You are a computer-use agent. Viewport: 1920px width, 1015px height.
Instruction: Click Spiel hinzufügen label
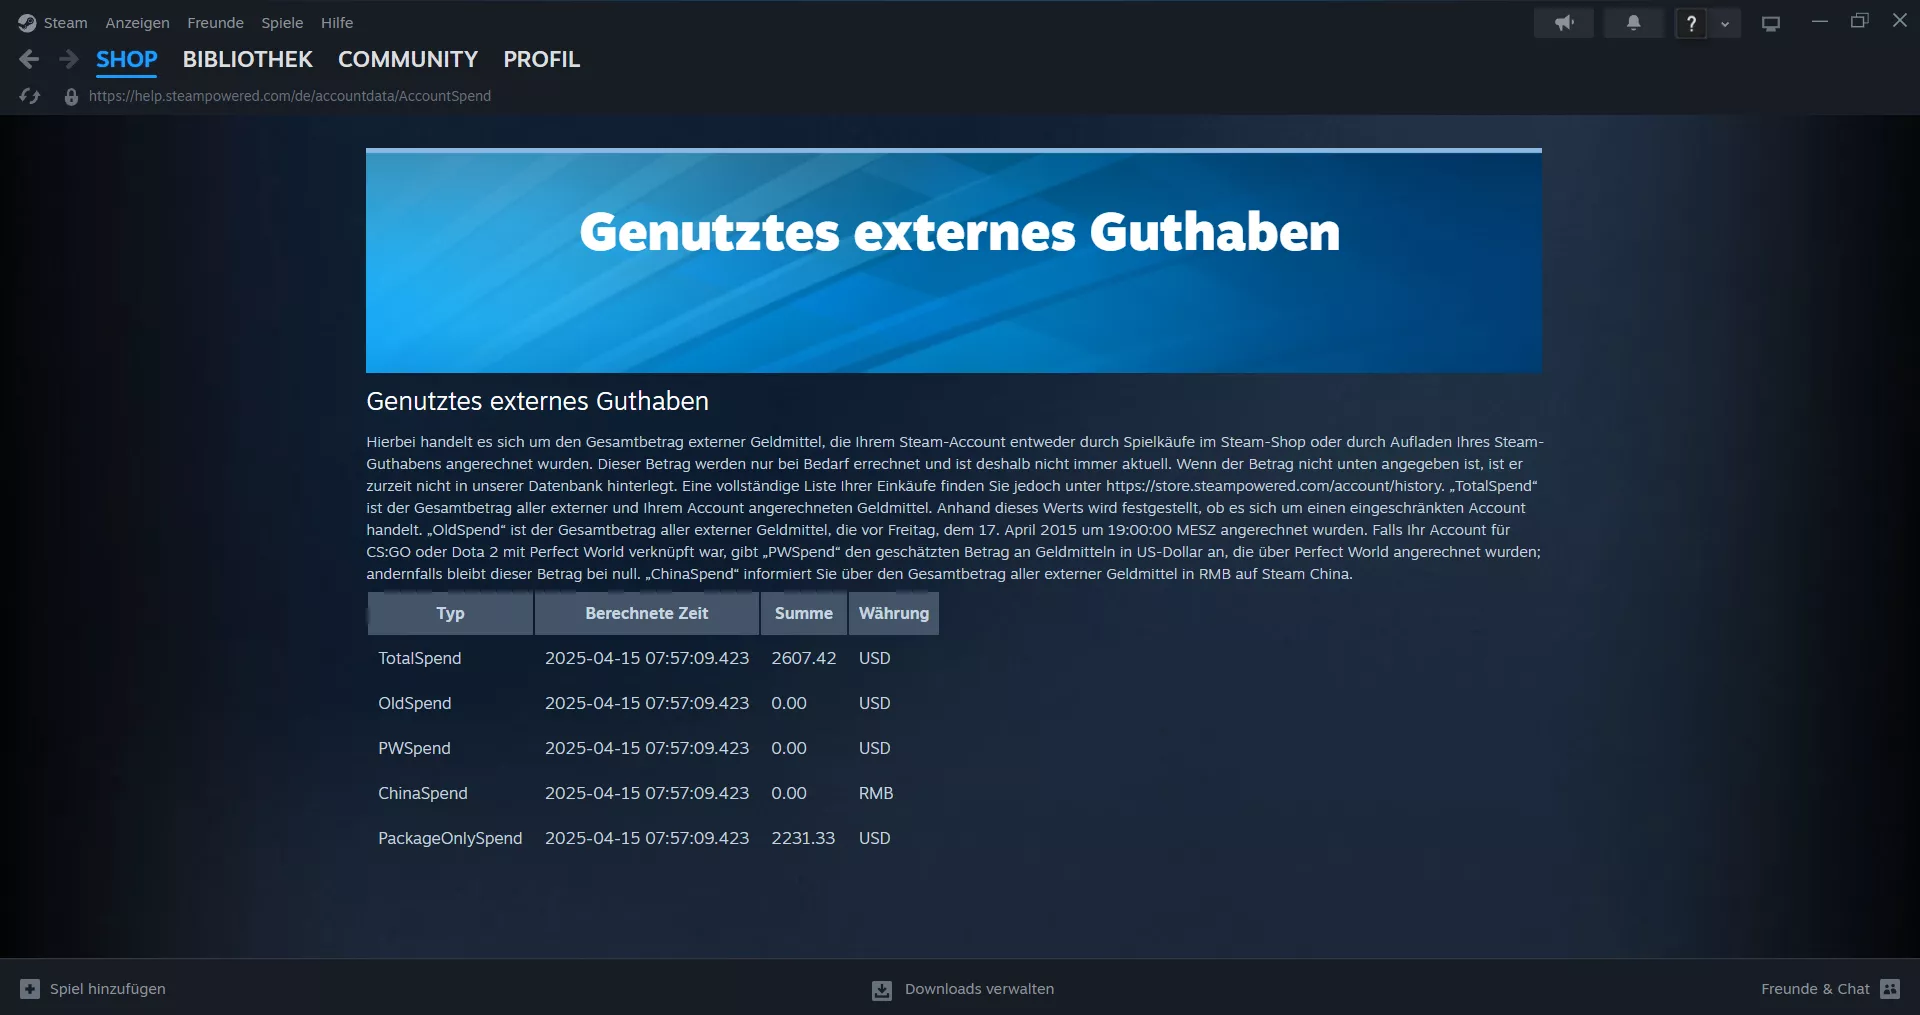pyautogui.click(x=108, y=988)
